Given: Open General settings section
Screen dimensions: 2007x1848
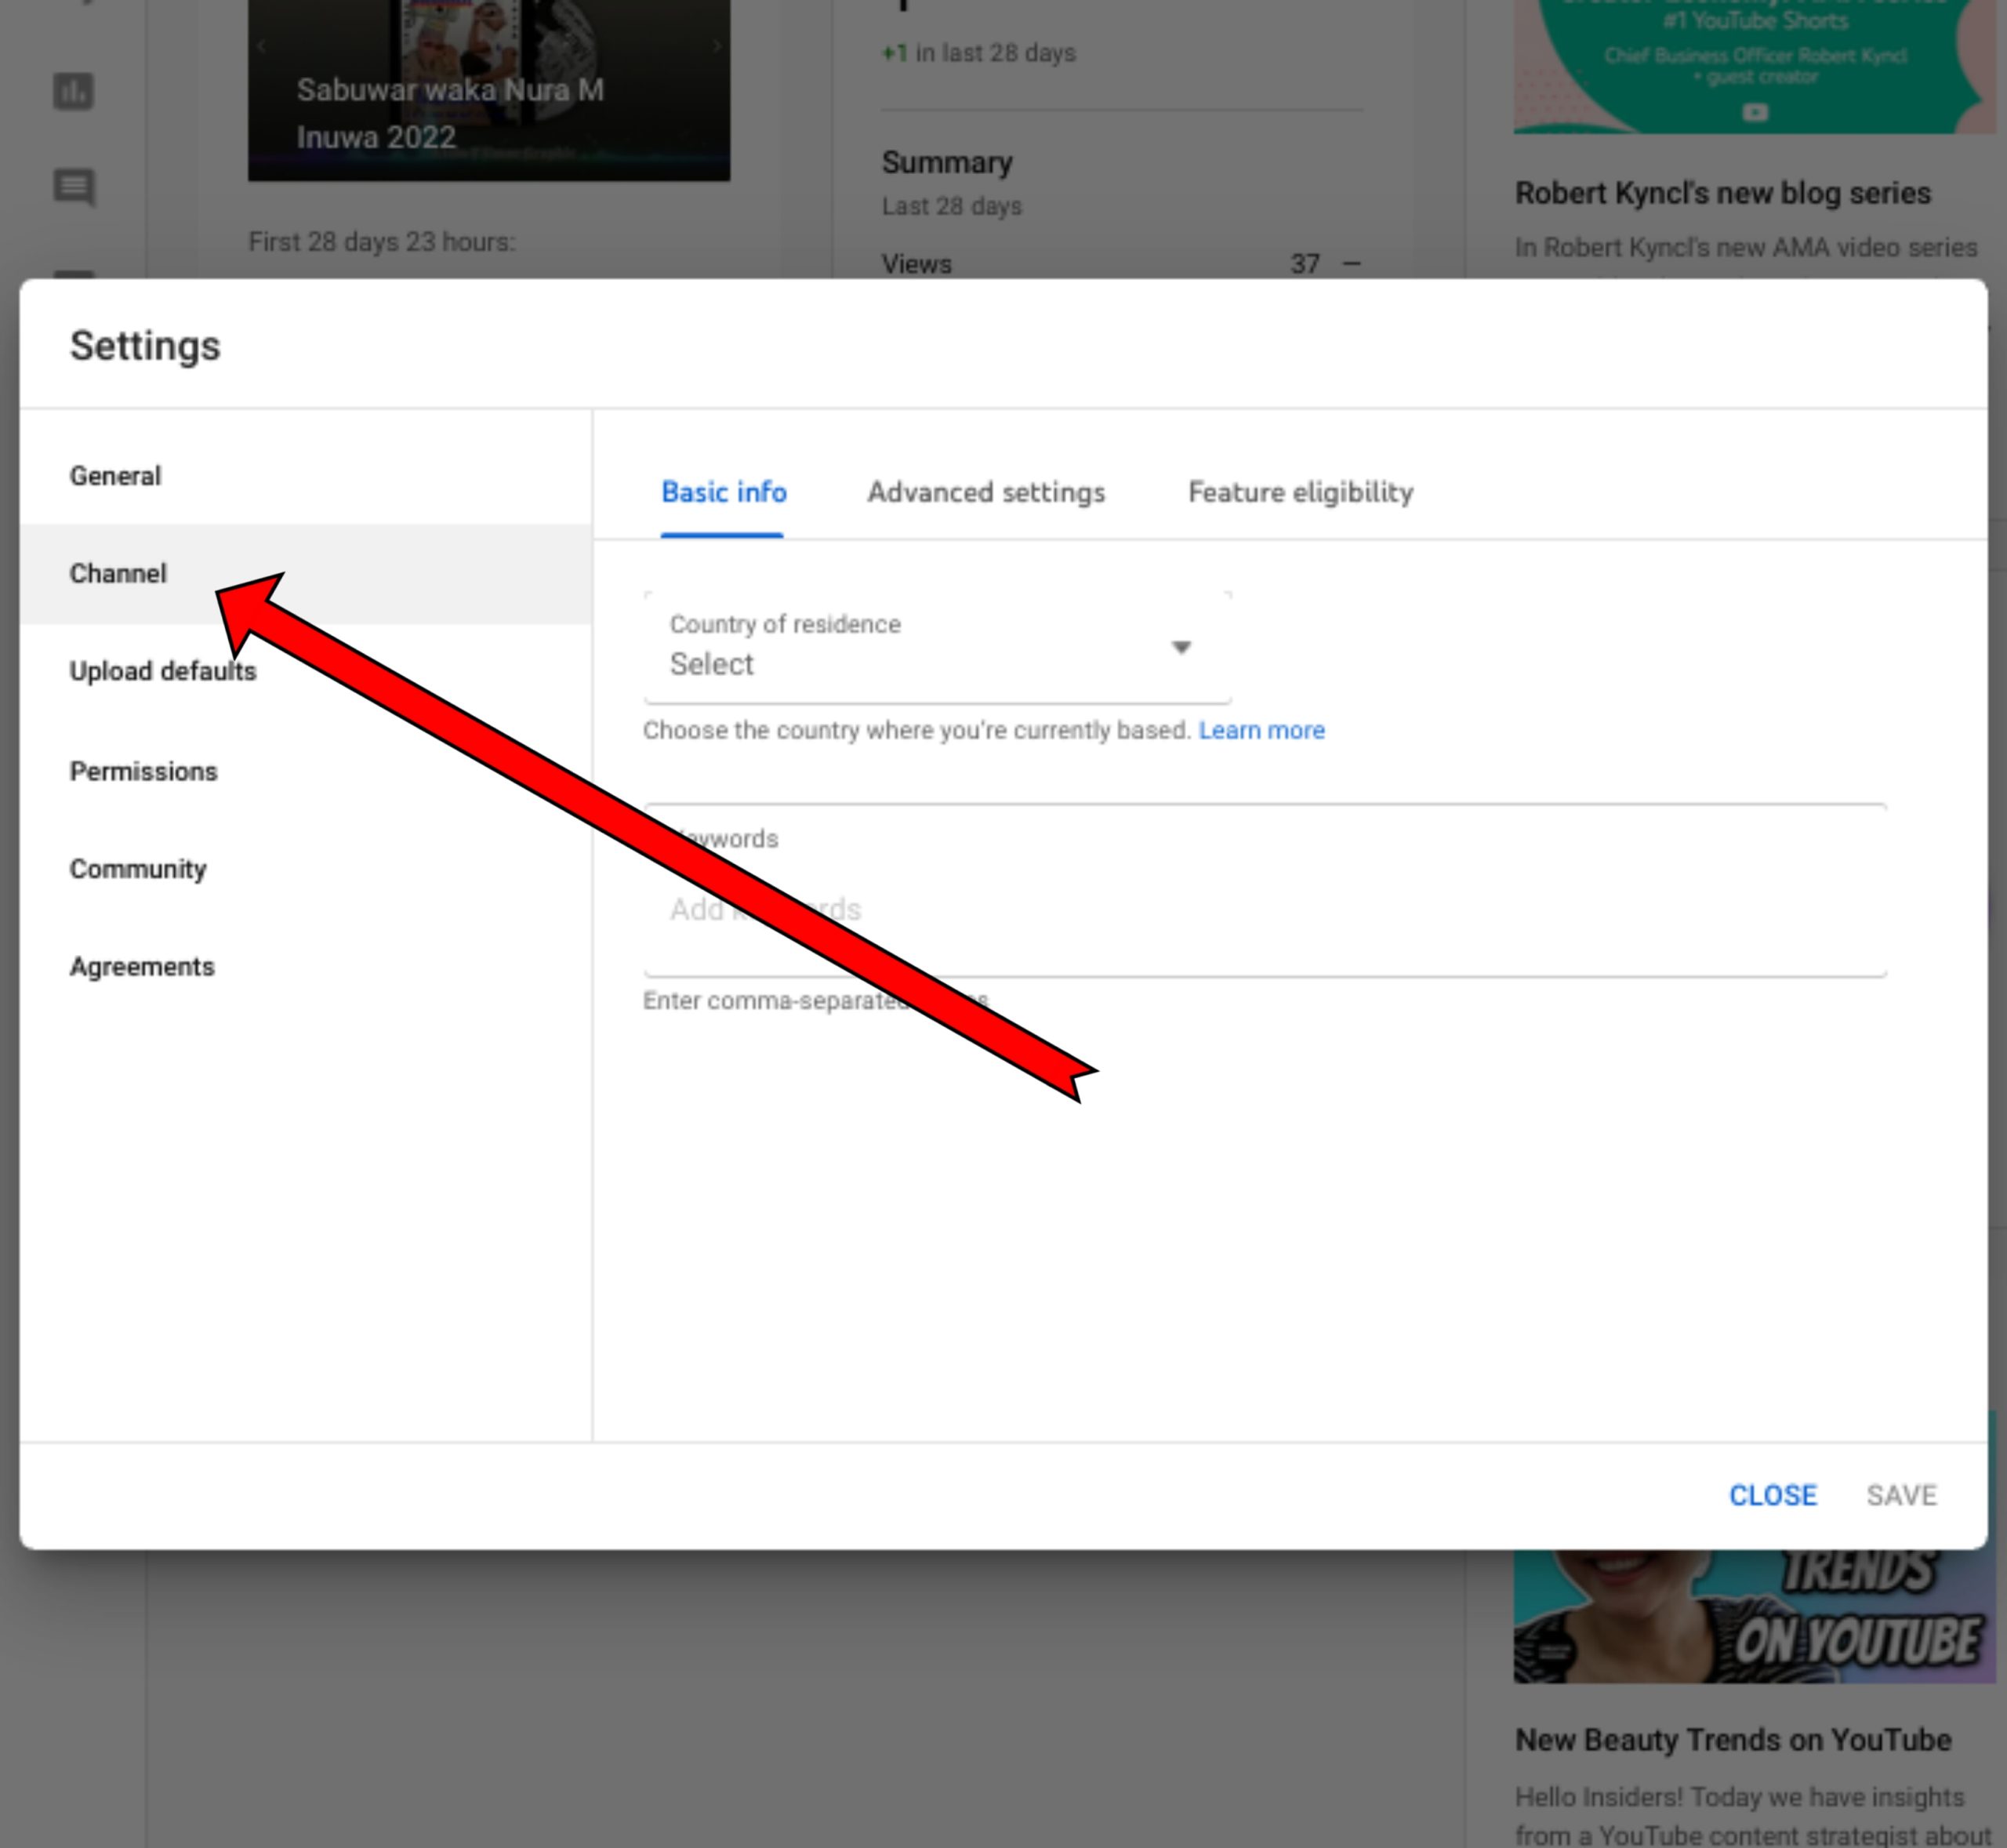Looking at the screenshot, I should pyautogui.click(x=115, y=476).
